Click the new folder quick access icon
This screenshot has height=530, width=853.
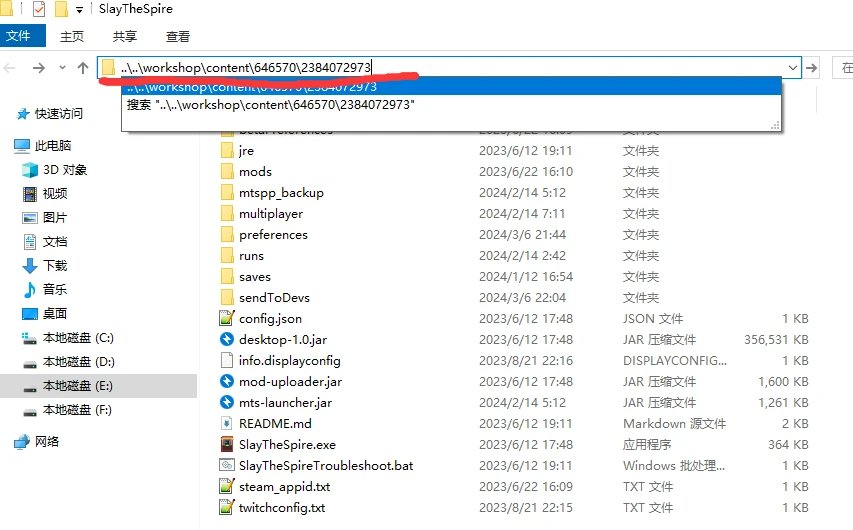coord(61,9)
